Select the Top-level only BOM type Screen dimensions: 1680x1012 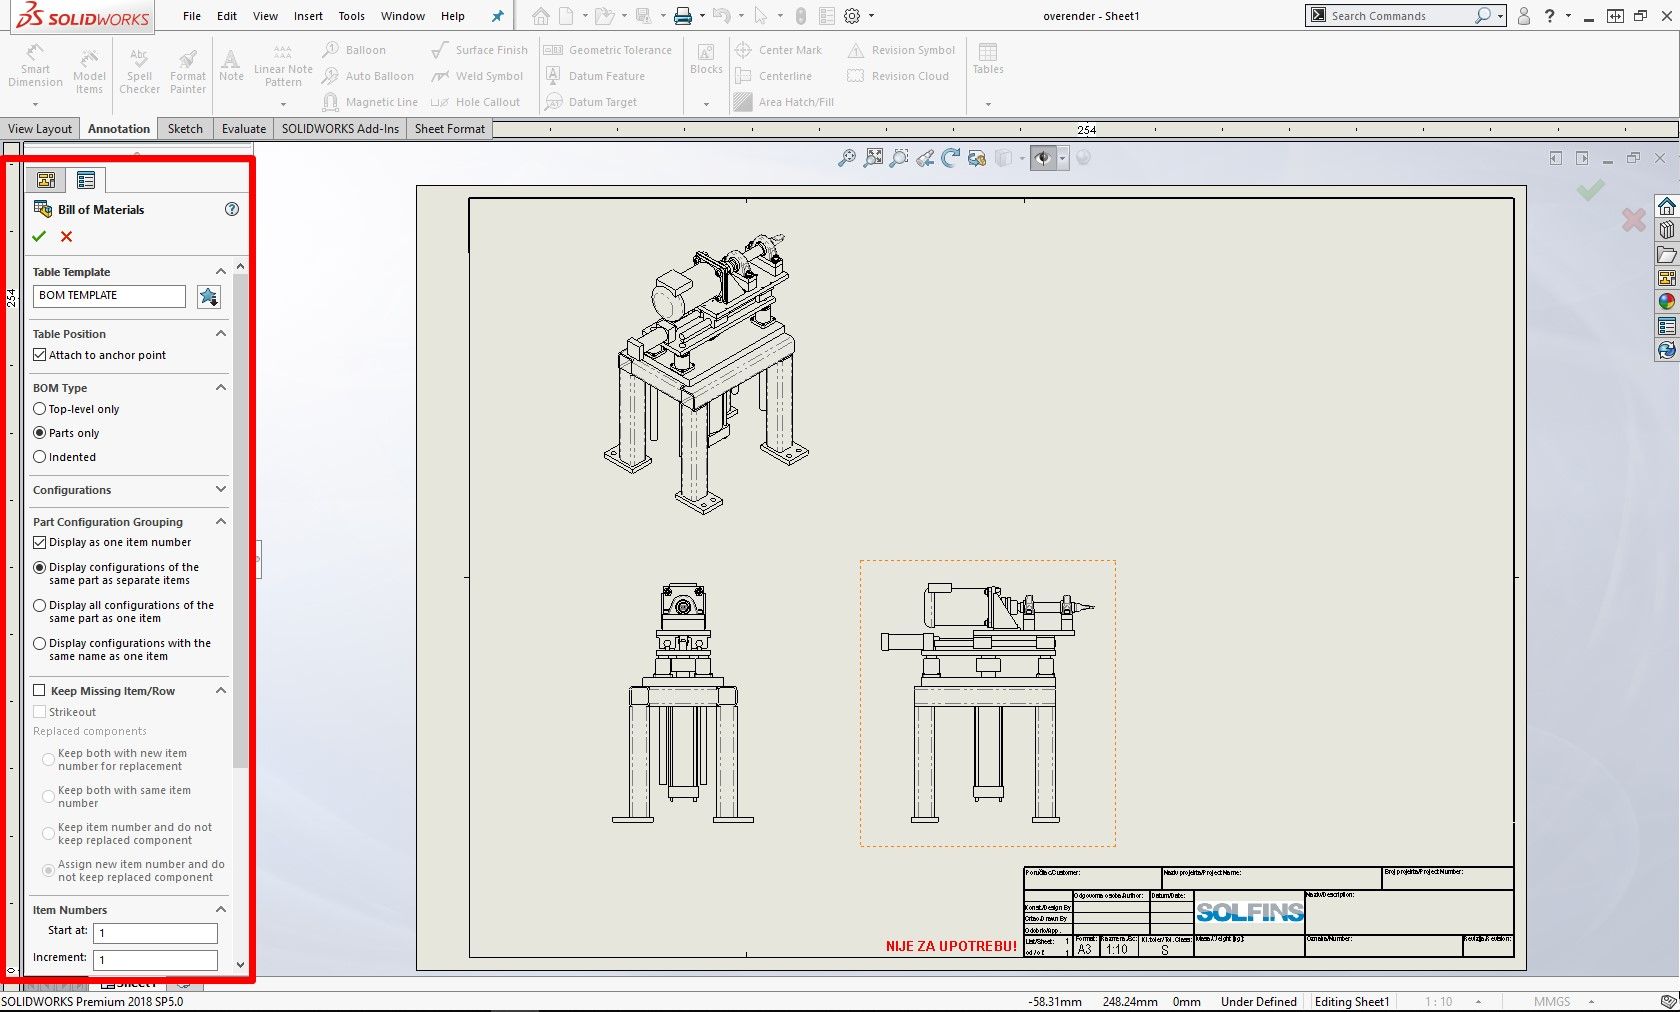(40, 409)
